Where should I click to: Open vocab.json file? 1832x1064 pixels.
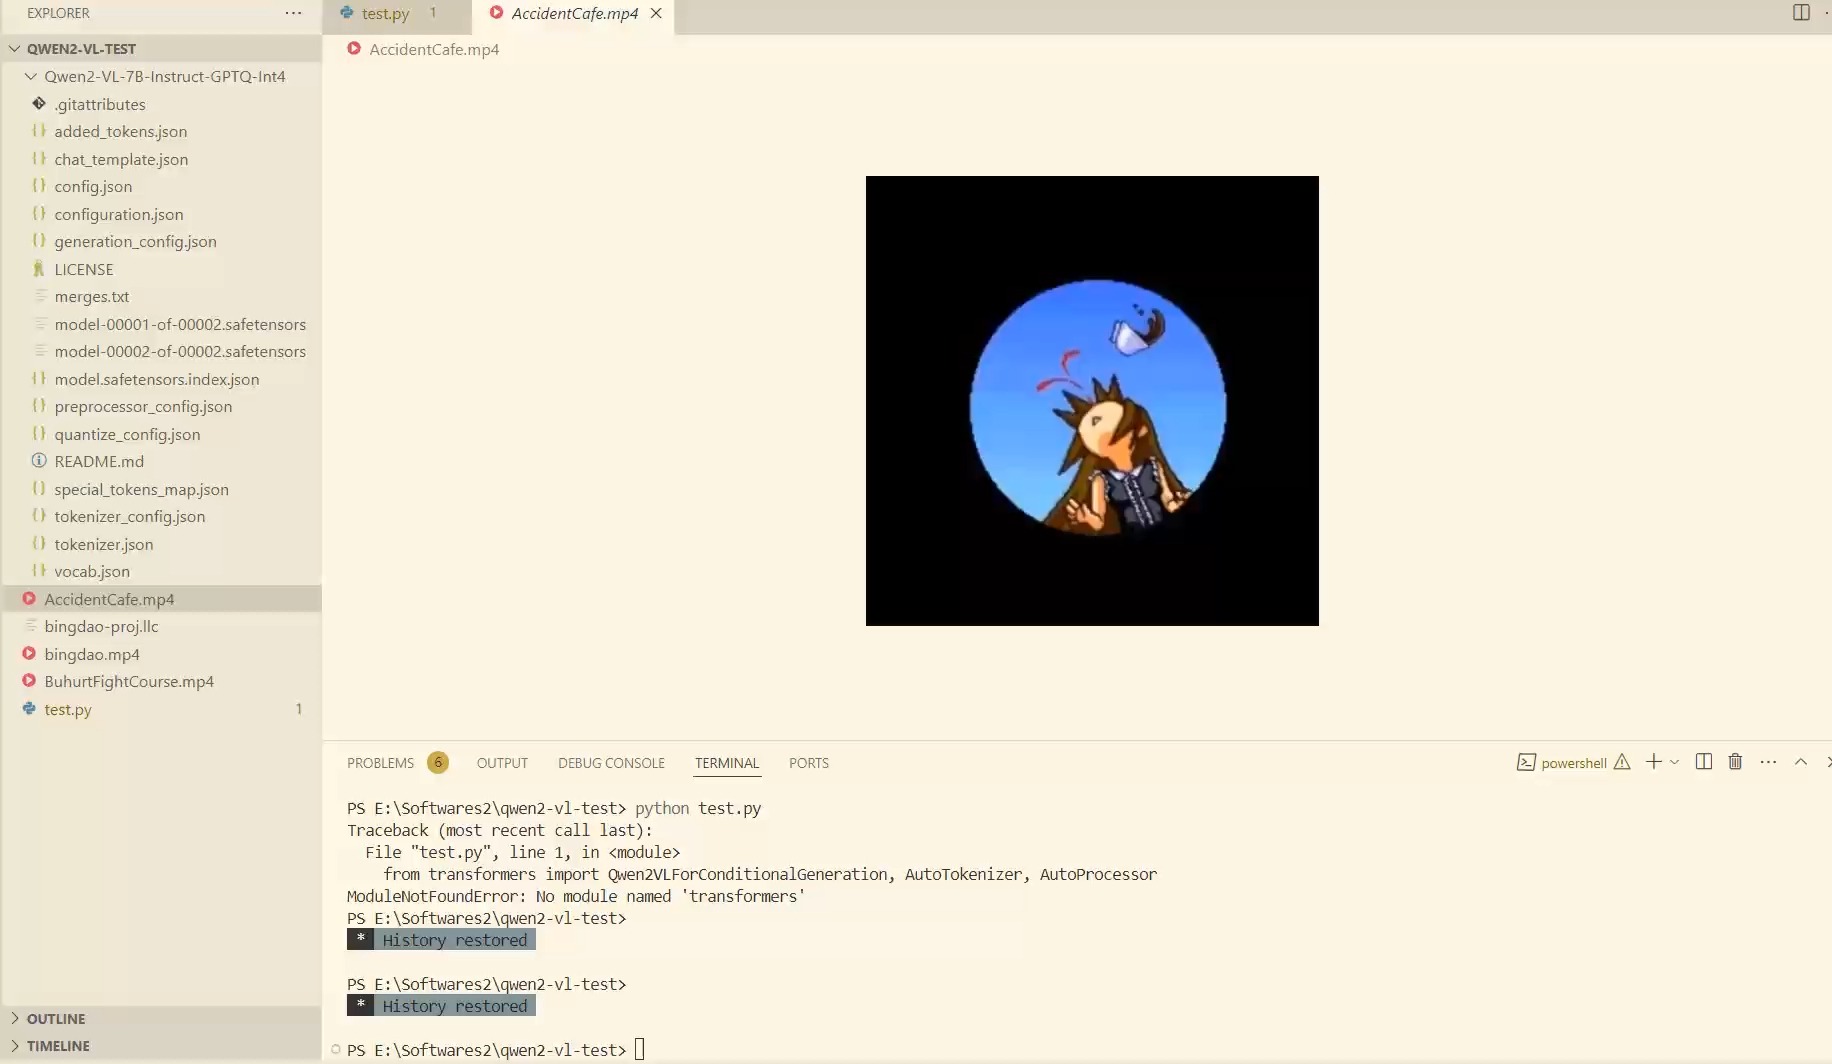(x=92, y=571)
